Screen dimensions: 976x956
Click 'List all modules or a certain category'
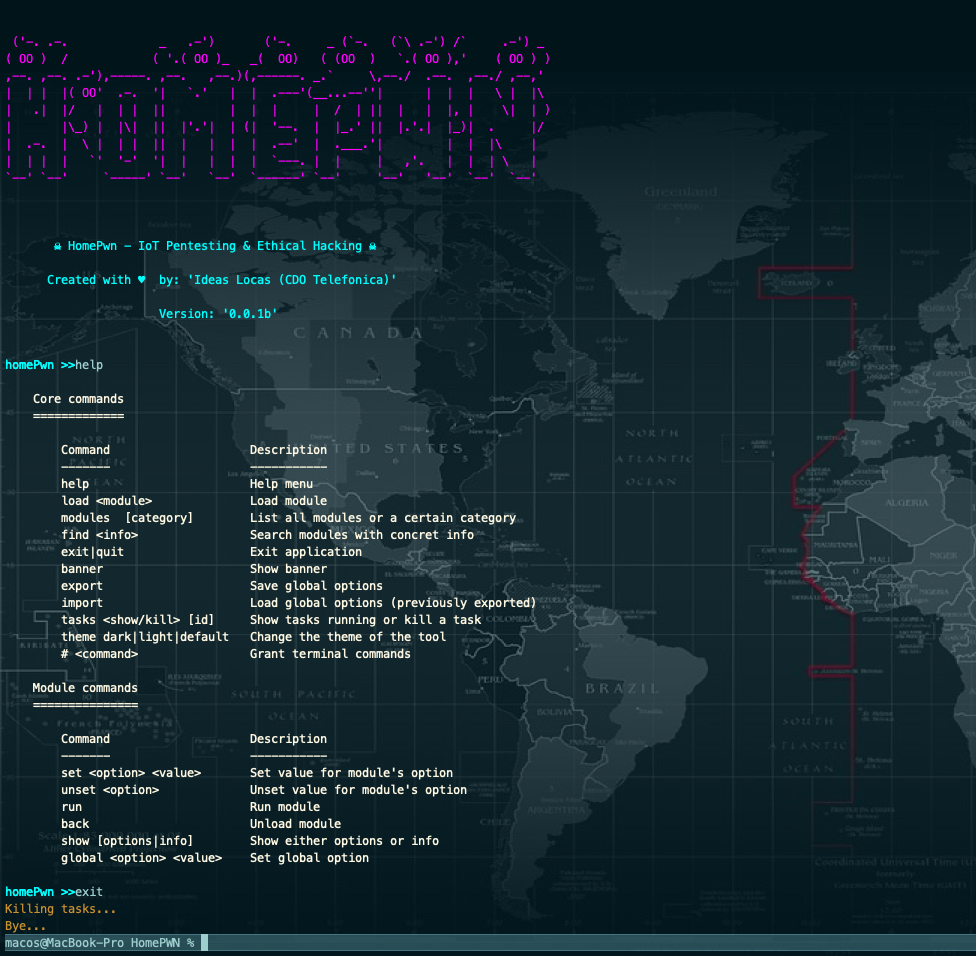[383, 518]
